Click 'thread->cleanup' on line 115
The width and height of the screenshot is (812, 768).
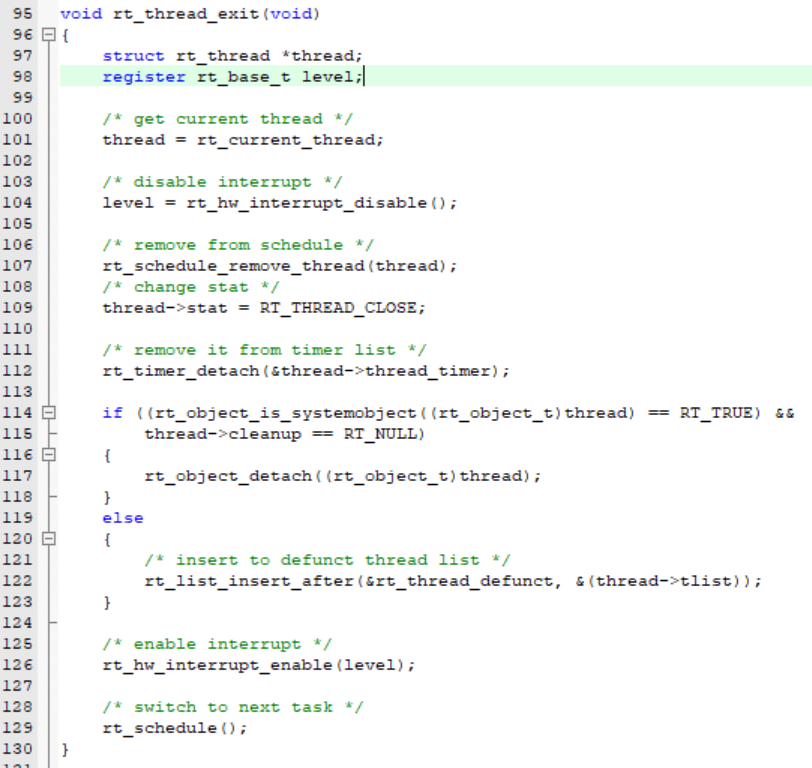[223, 434]
